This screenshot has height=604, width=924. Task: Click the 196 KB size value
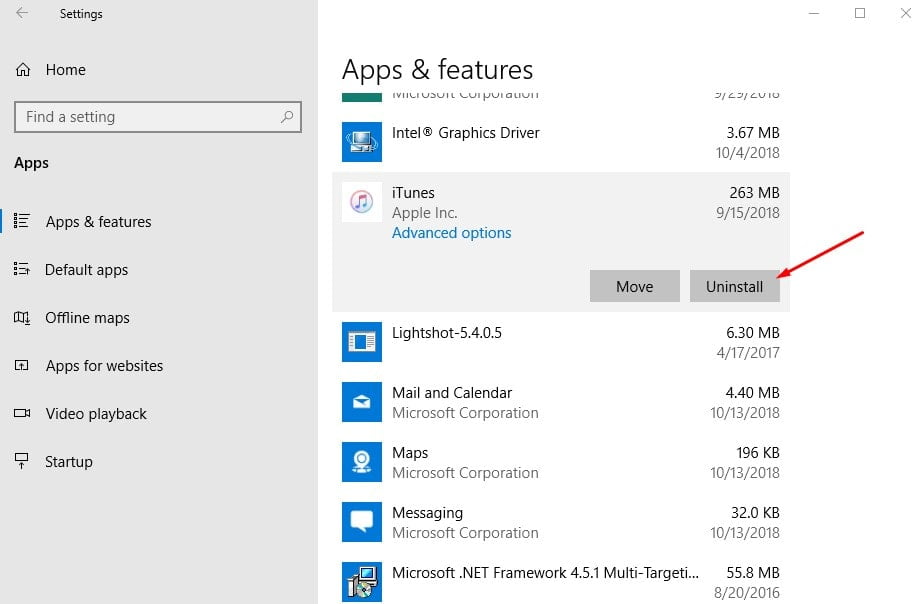pyautogui.click(x=758, y=453)
